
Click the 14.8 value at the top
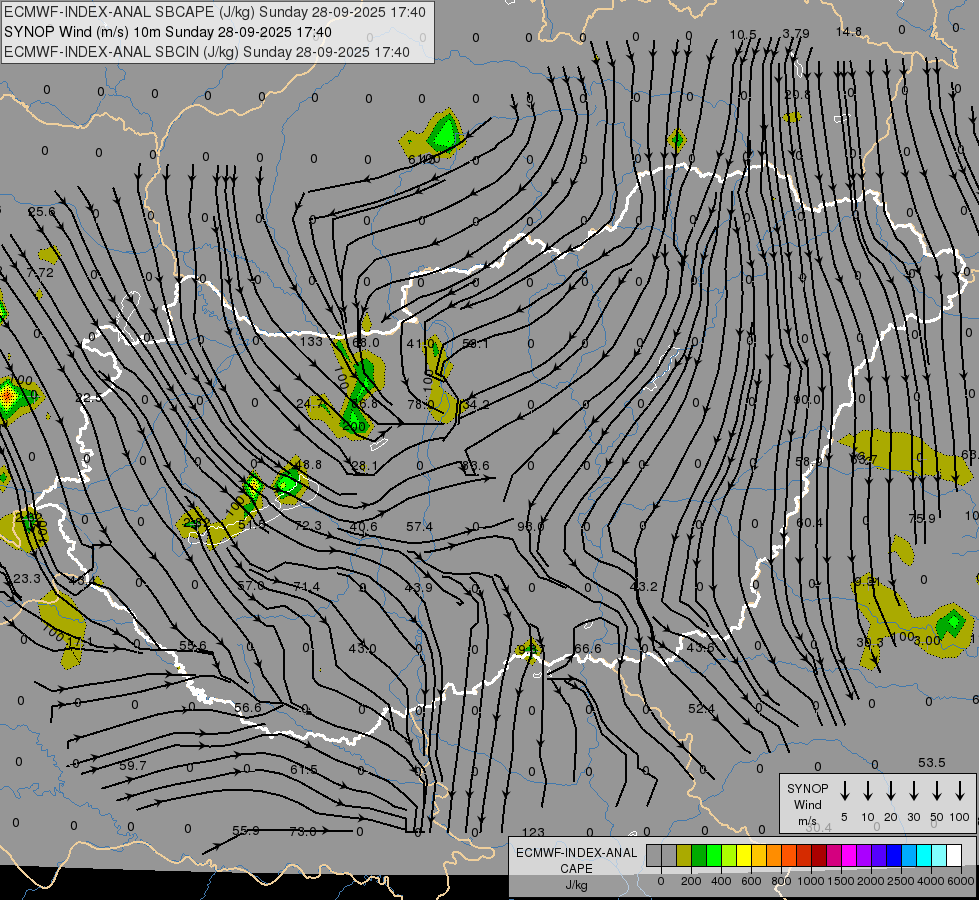click(x=849, y=32)
